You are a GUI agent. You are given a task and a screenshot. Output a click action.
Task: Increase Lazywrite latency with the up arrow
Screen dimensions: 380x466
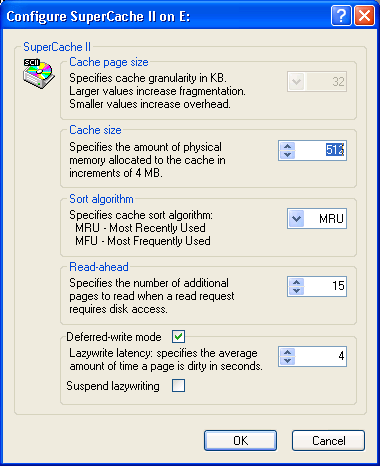(287, 352)
